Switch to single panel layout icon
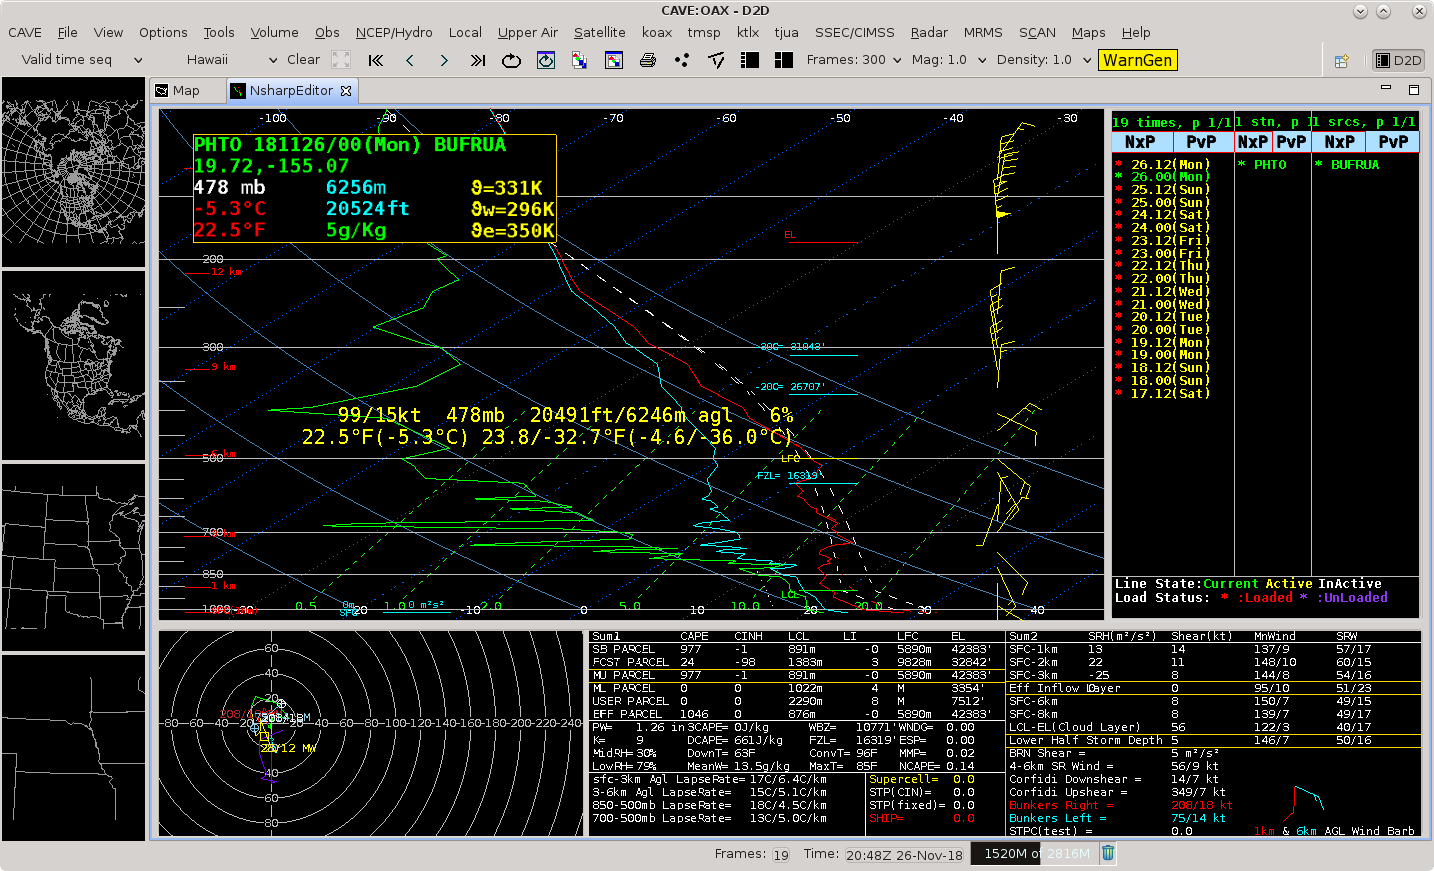The width and height of the screenshot is (1434, 871). coord(750,60)
